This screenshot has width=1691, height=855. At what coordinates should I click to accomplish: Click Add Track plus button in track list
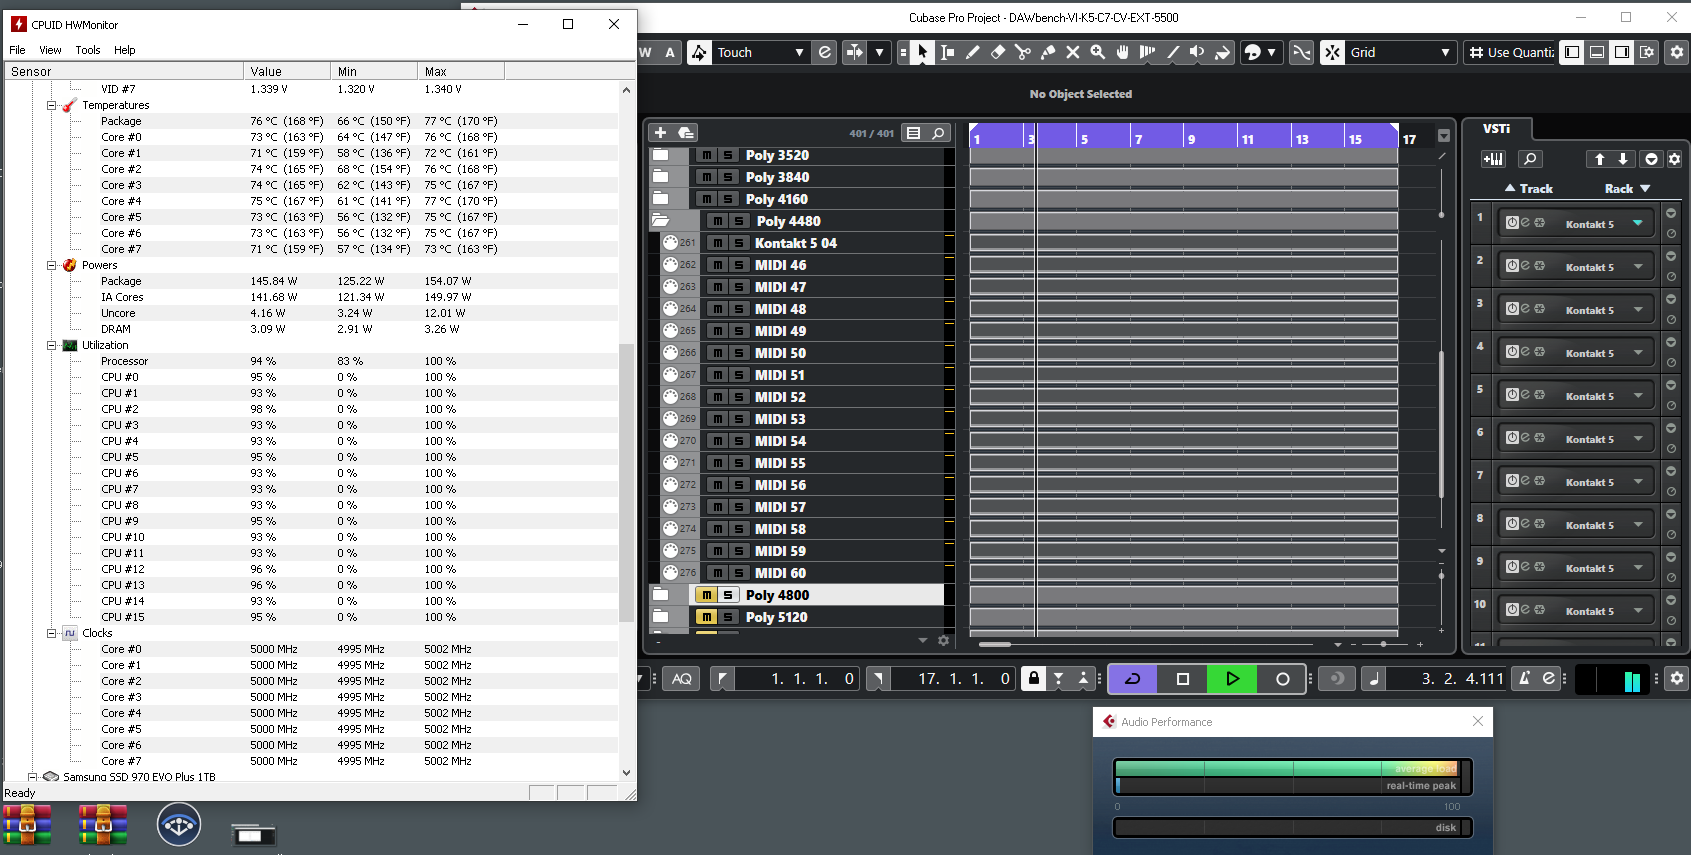coord(660,132)
